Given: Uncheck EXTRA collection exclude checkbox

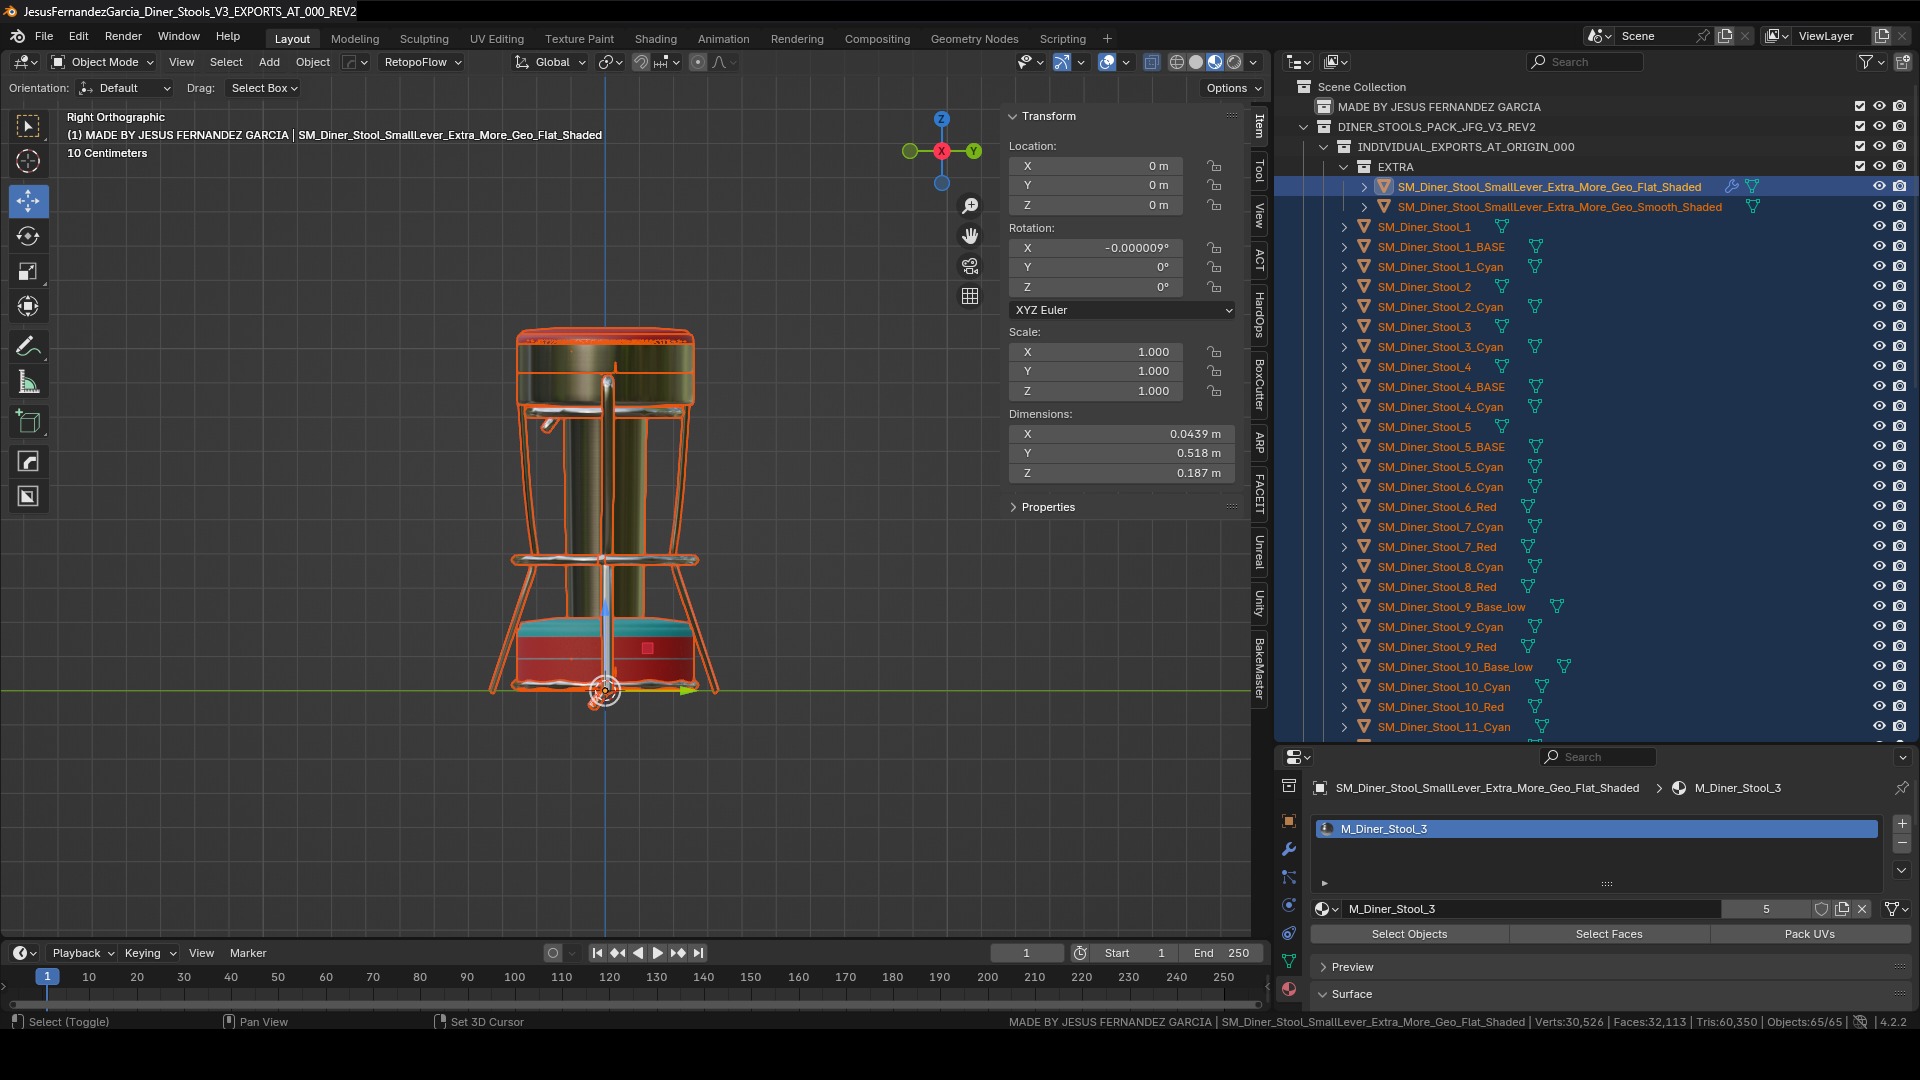Looking at the screenshot, I should tap(1860, 167).
